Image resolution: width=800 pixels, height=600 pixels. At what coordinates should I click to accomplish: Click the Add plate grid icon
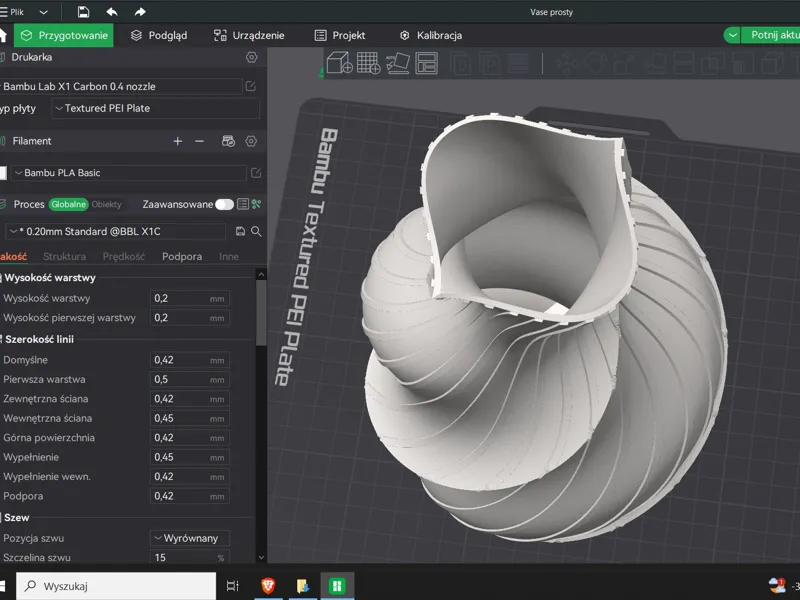[x=368, y=63]
